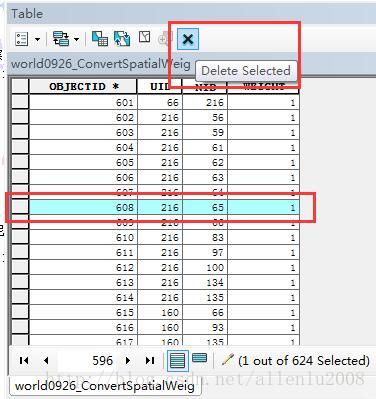Click OBJECTID cell 603
Viewport: 376px width, 399px height.
pyautogui.click(x=83, y=132)
